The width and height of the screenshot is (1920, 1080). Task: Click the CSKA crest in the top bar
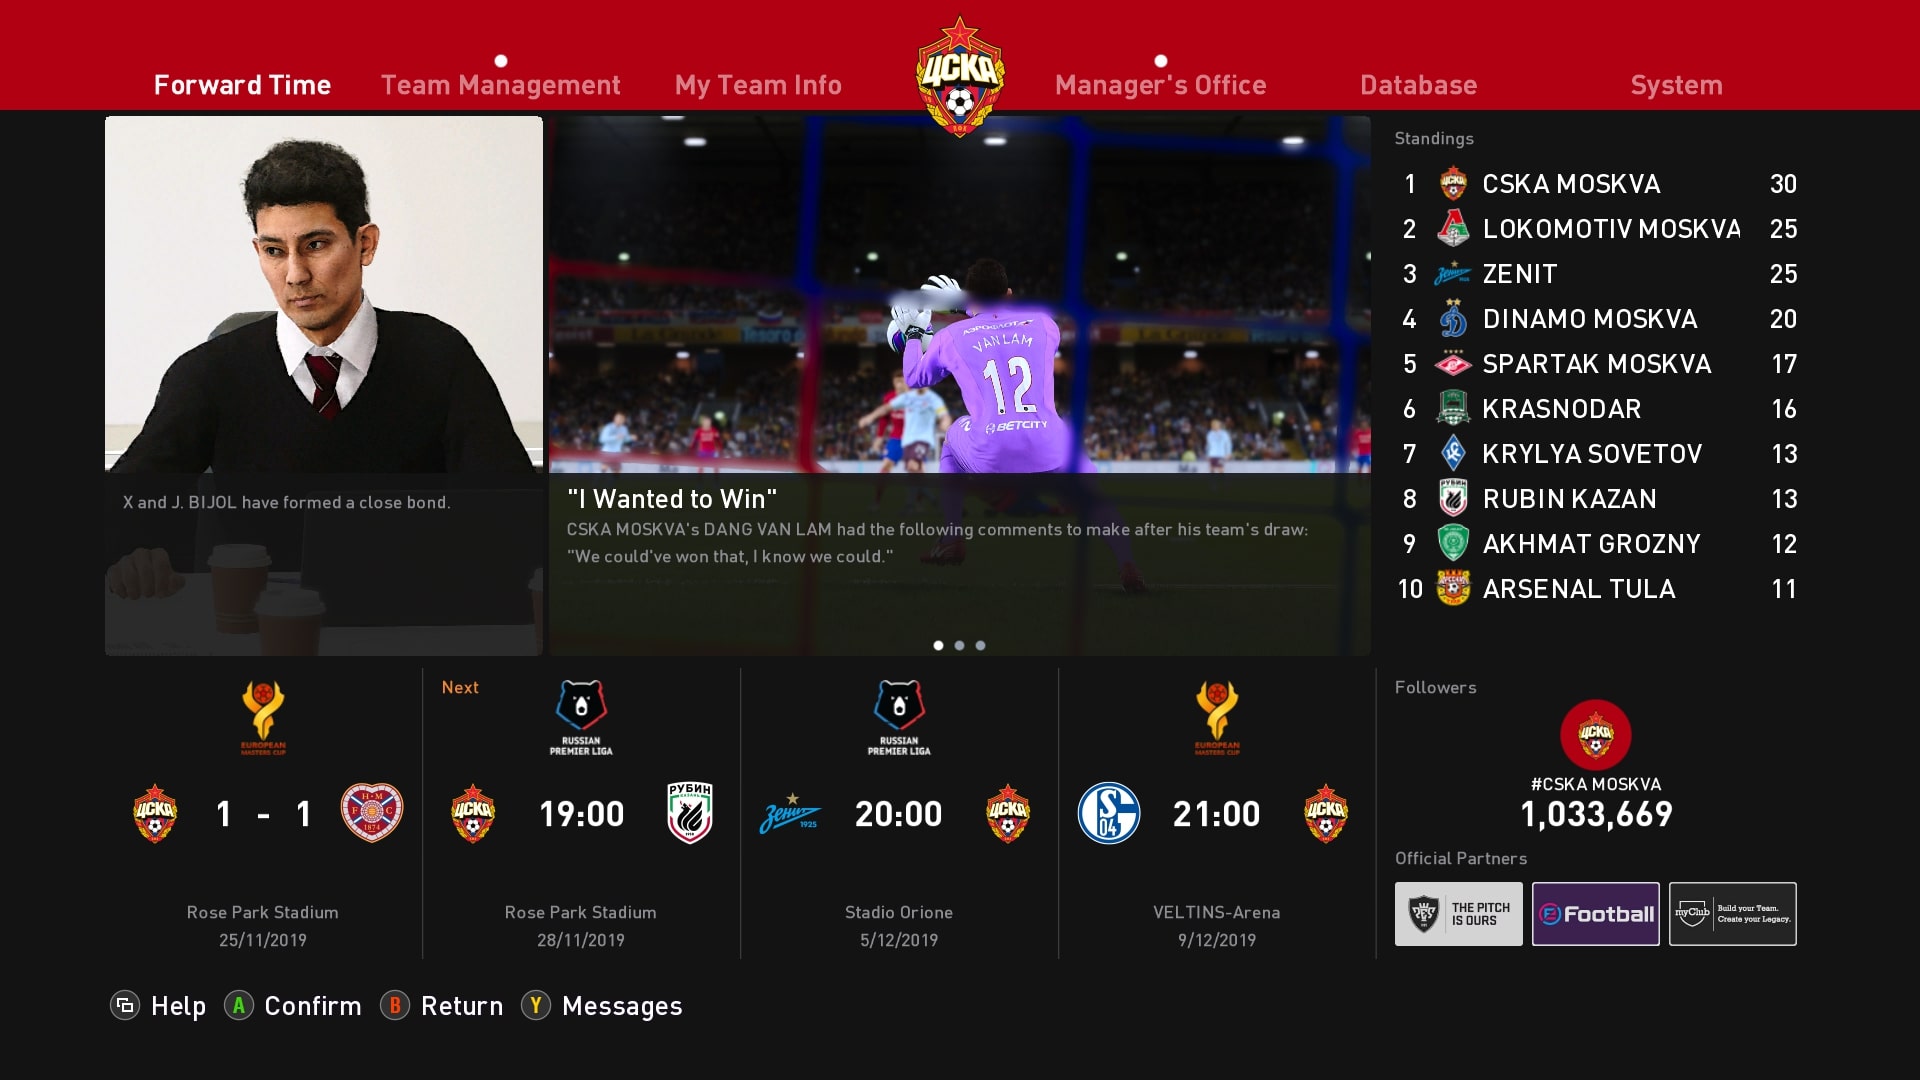pyautogui.click(x=960, y=76)
